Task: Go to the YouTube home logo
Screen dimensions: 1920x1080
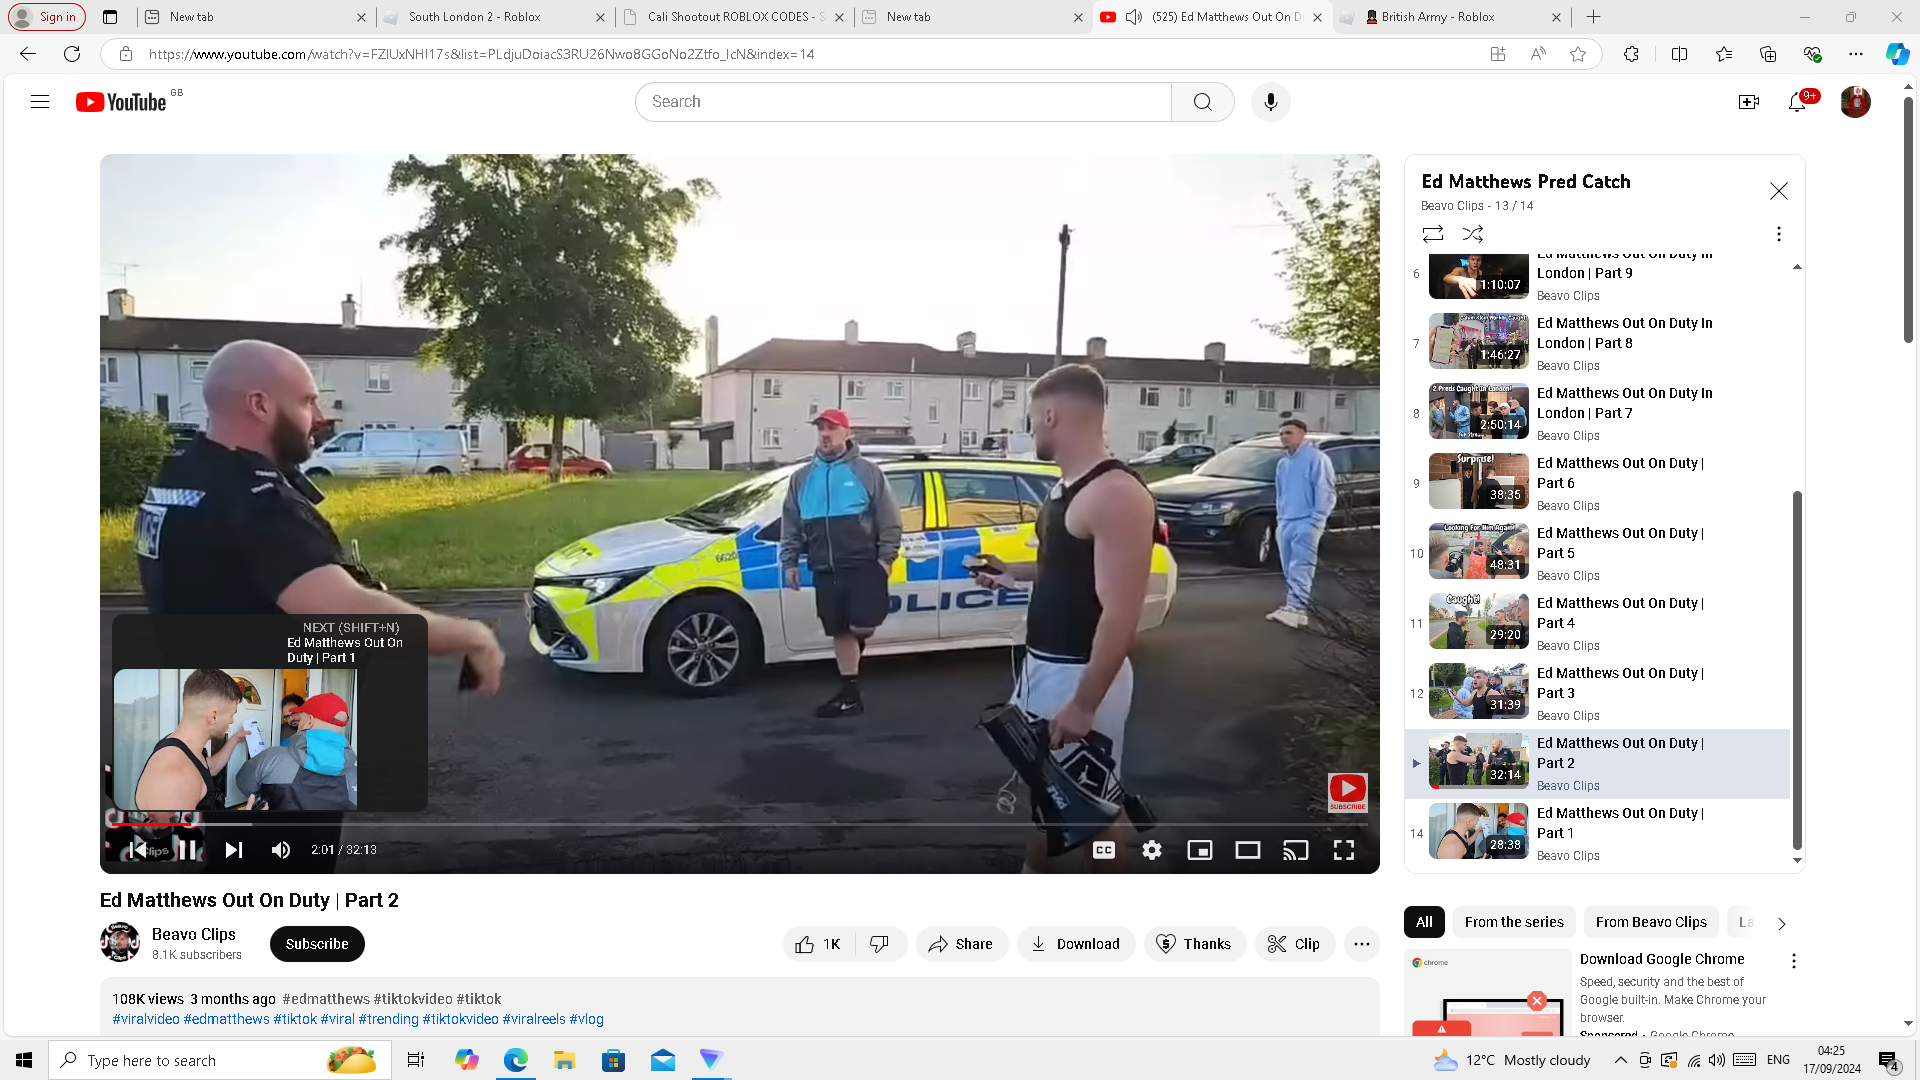Action: 121,102
